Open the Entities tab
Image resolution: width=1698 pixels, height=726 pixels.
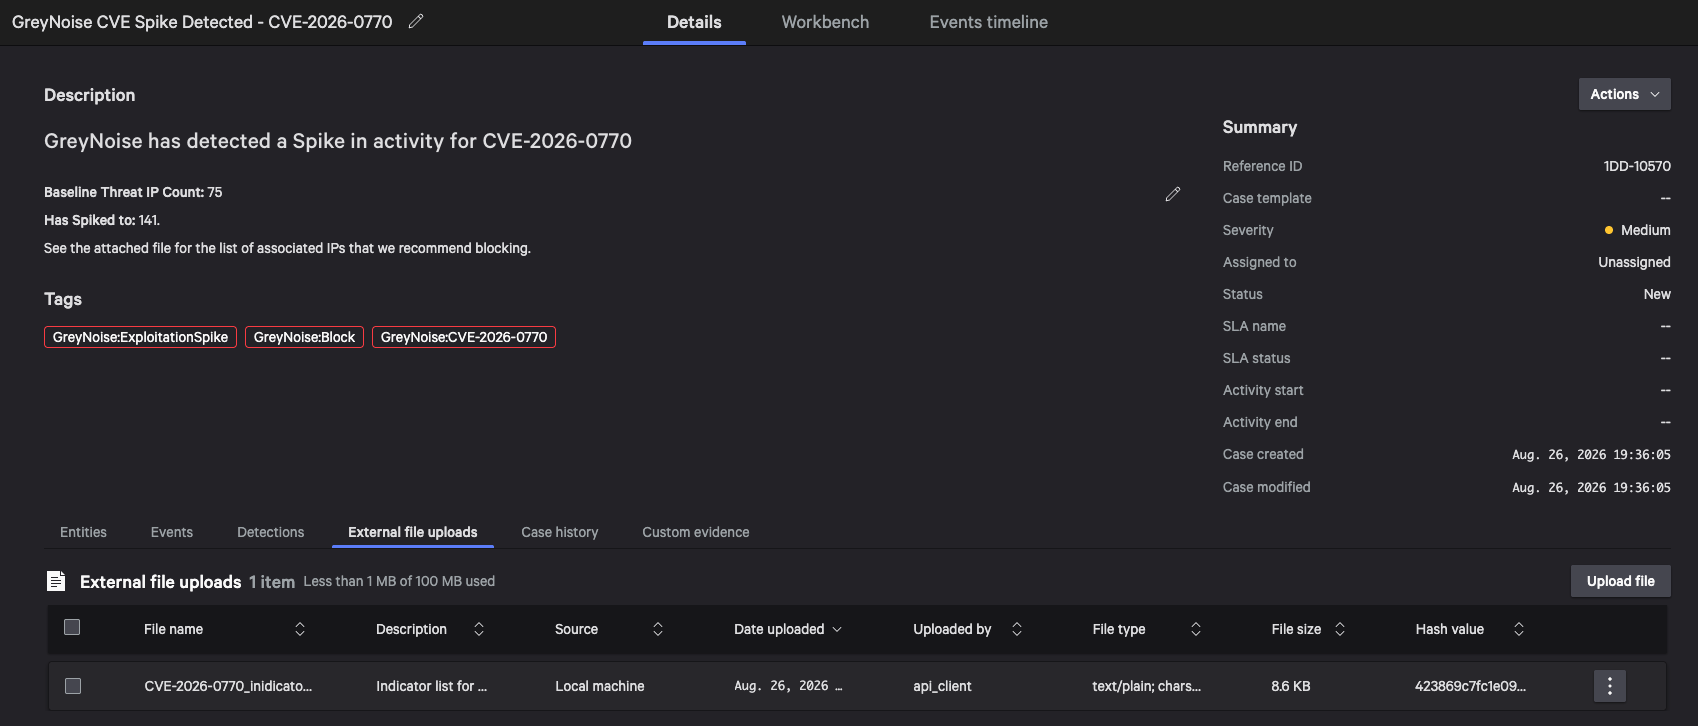[83, 532]
